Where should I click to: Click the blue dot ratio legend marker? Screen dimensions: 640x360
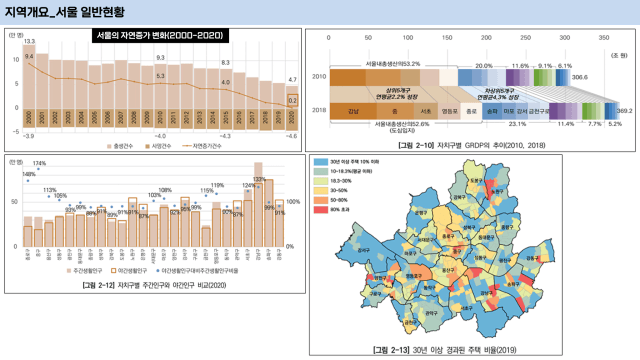[x=158, y=271]
